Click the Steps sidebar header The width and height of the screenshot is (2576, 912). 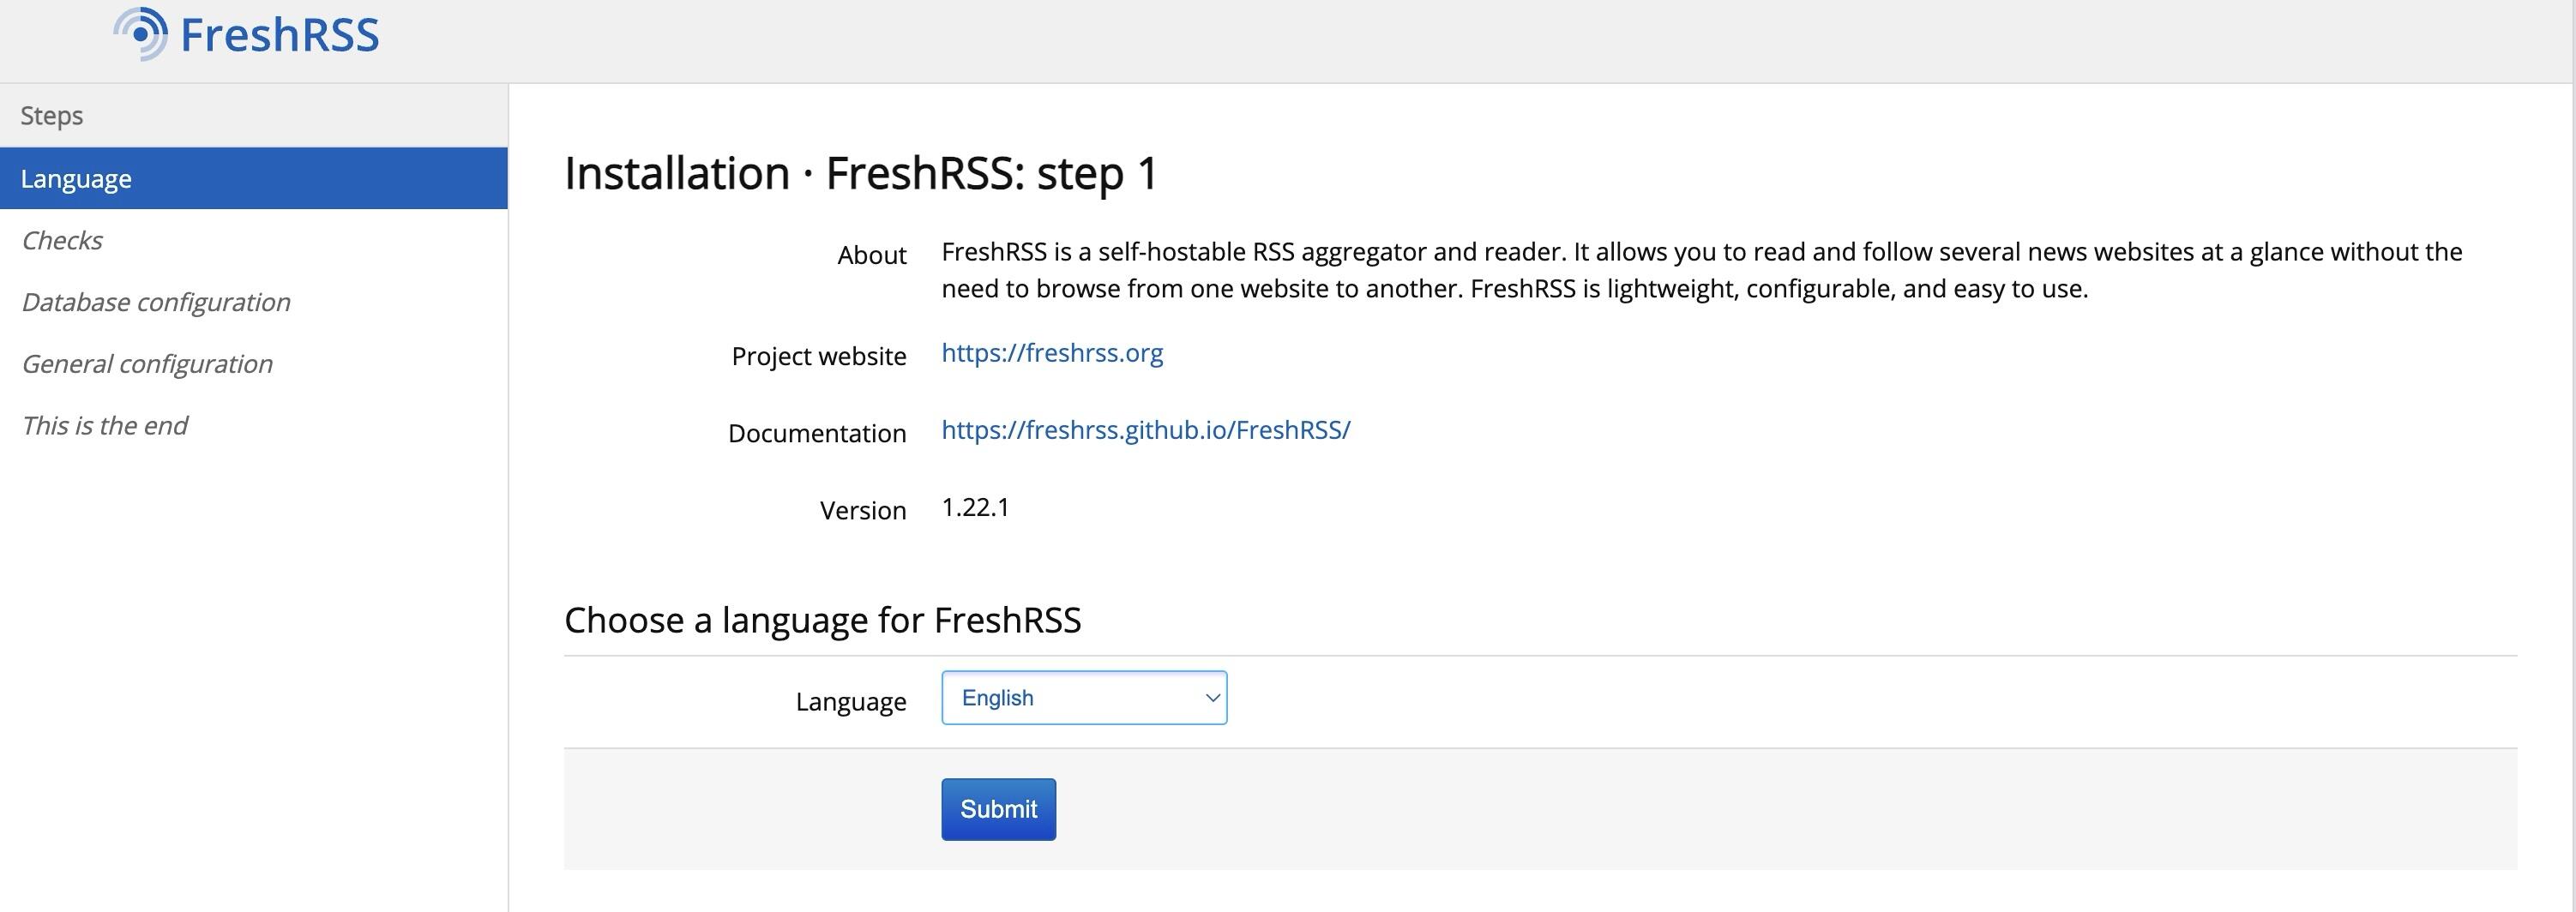point(52,116)
